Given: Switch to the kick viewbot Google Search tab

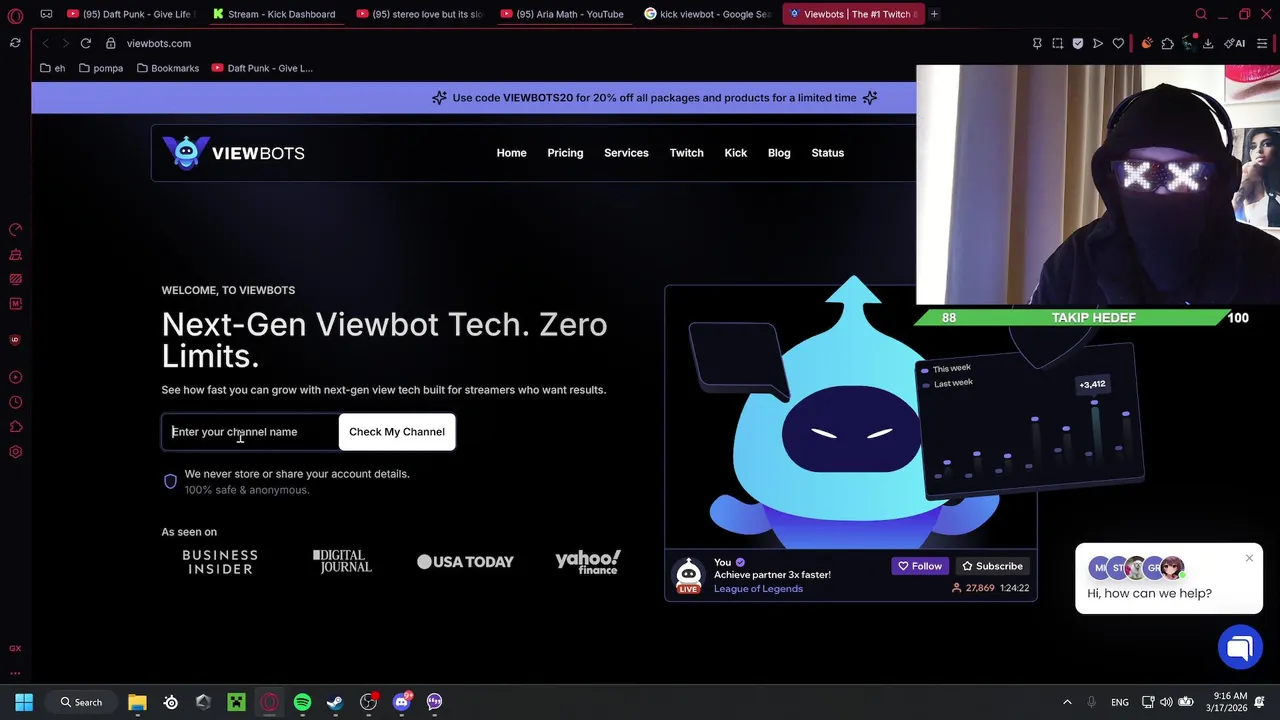Looking at the screenshot, I should point(706,14).
